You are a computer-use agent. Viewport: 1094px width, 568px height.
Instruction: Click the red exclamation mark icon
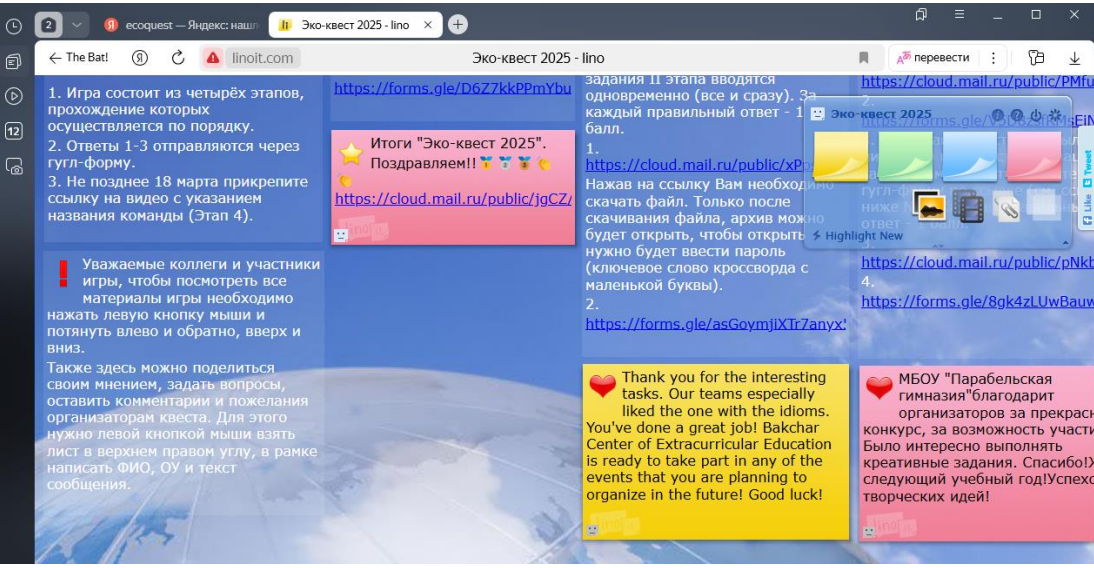pyautogui.click(x=63, y=274)
